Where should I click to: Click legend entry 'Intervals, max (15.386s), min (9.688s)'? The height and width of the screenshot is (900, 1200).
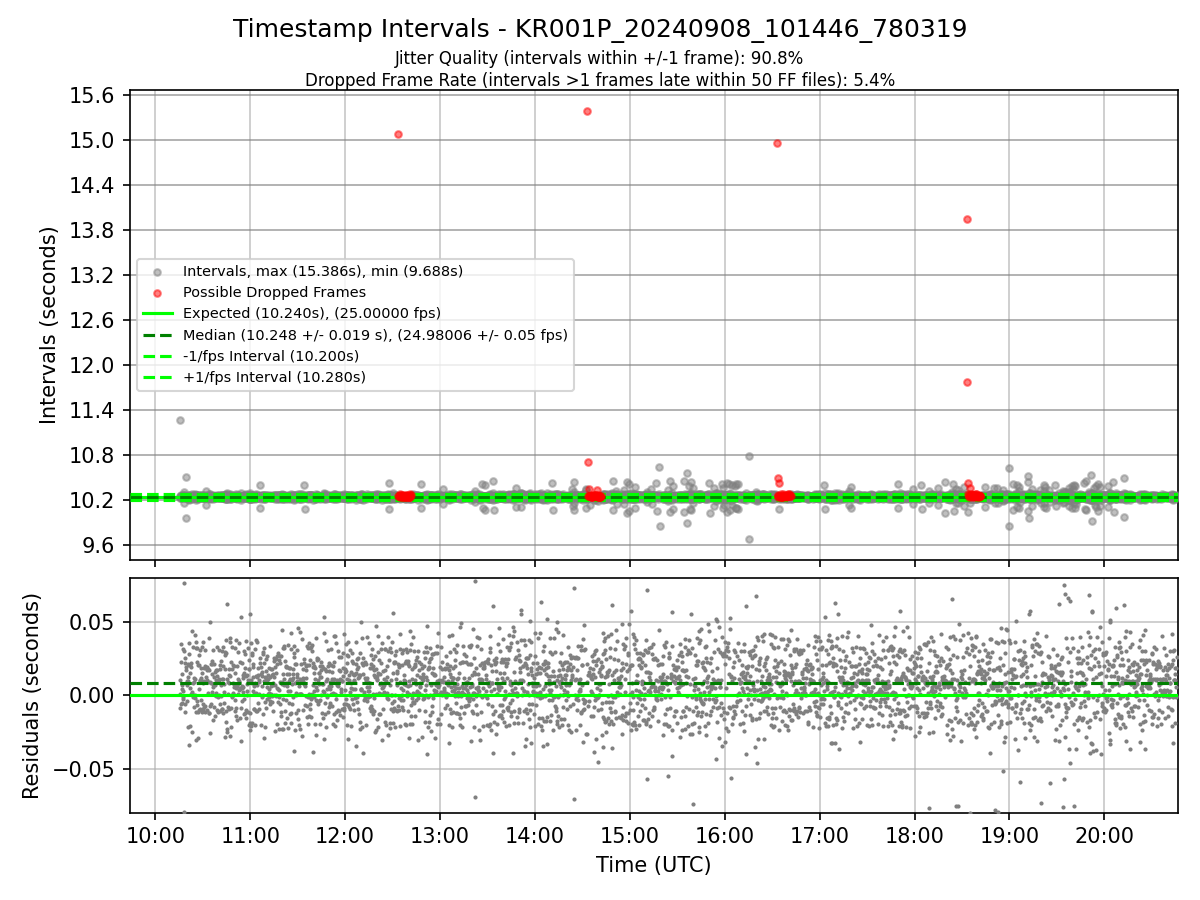[322, 271]
